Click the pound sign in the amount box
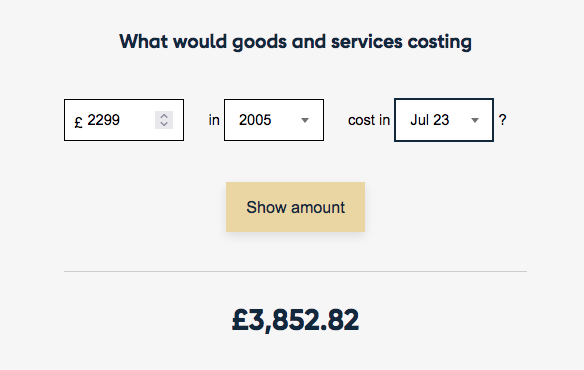 [x=78, y=122]
